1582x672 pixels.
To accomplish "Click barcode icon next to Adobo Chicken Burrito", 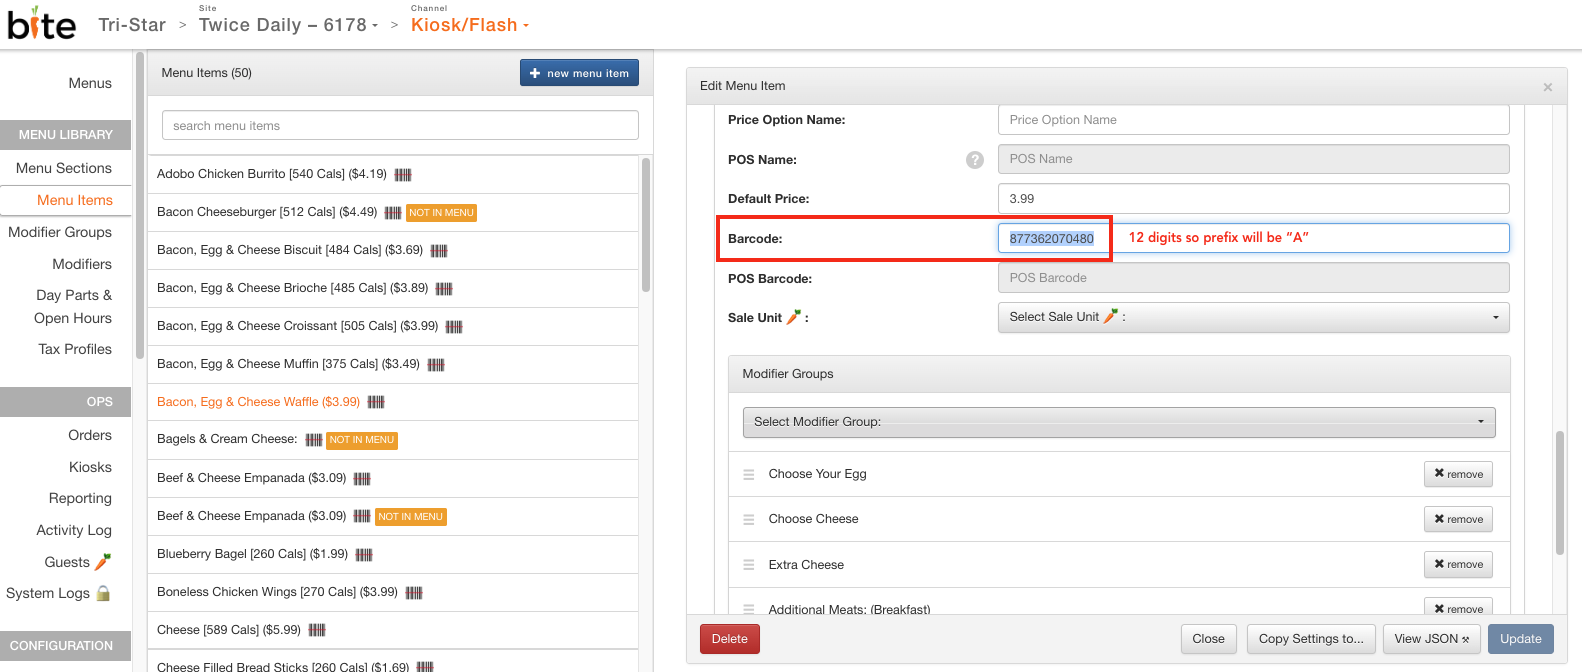I will (403, 175).
